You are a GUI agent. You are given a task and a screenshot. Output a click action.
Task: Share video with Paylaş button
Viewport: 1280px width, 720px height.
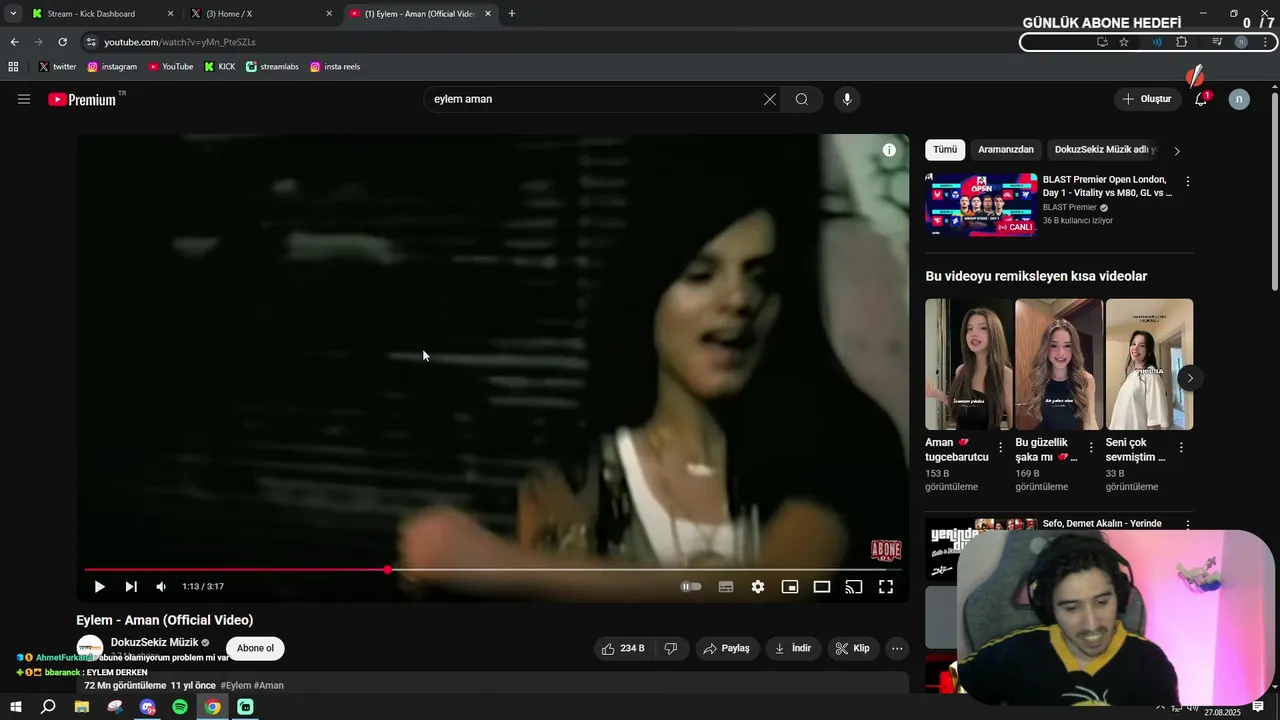727,648
